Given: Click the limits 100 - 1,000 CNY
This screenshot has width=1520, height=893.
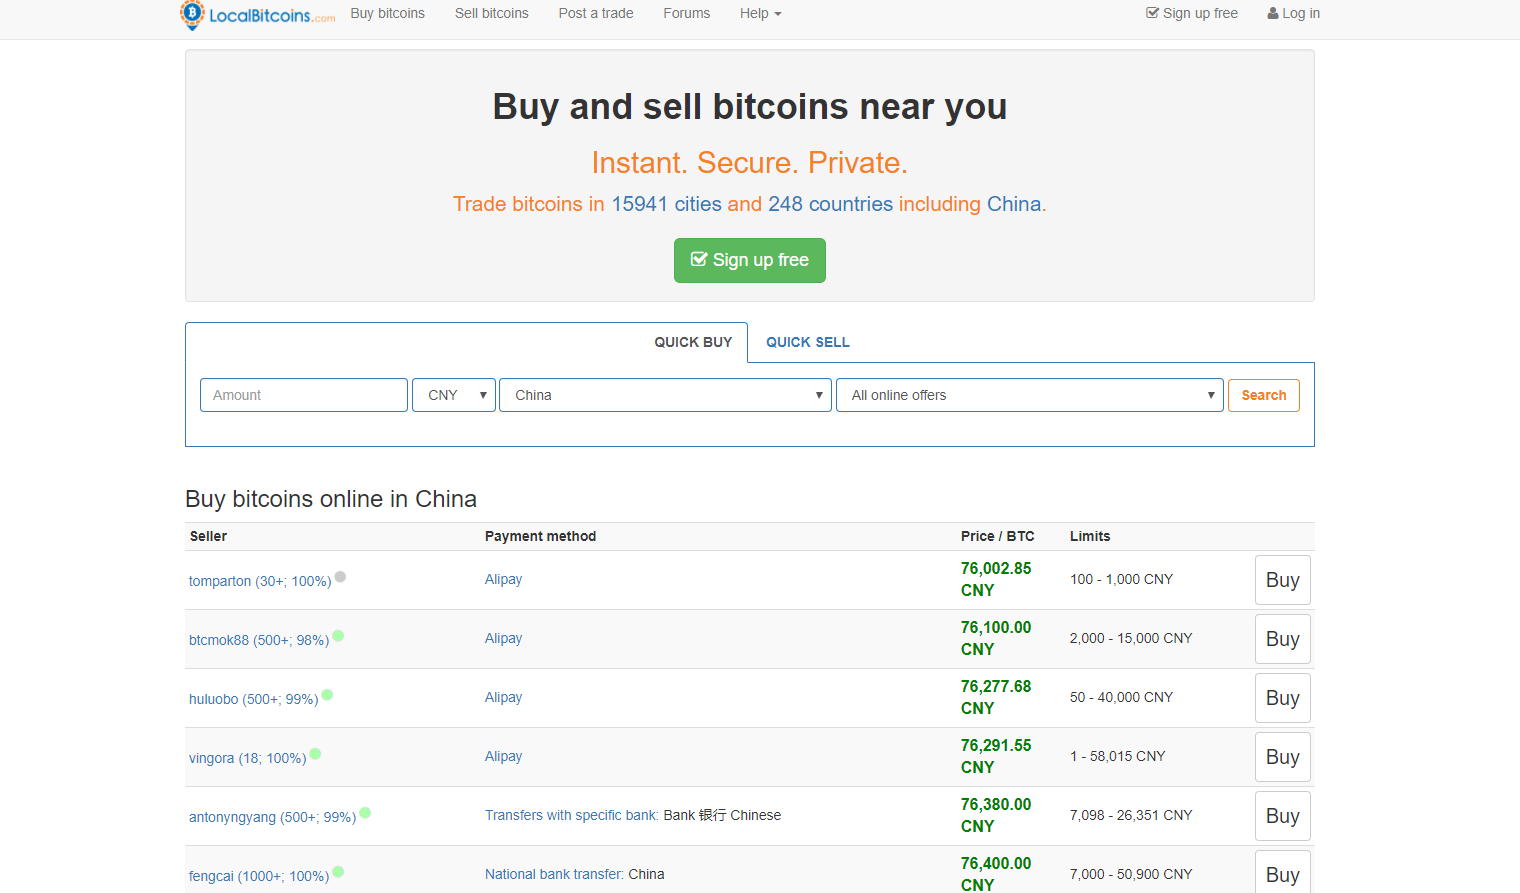Looking at the screenshot, I should point(1121,579).
